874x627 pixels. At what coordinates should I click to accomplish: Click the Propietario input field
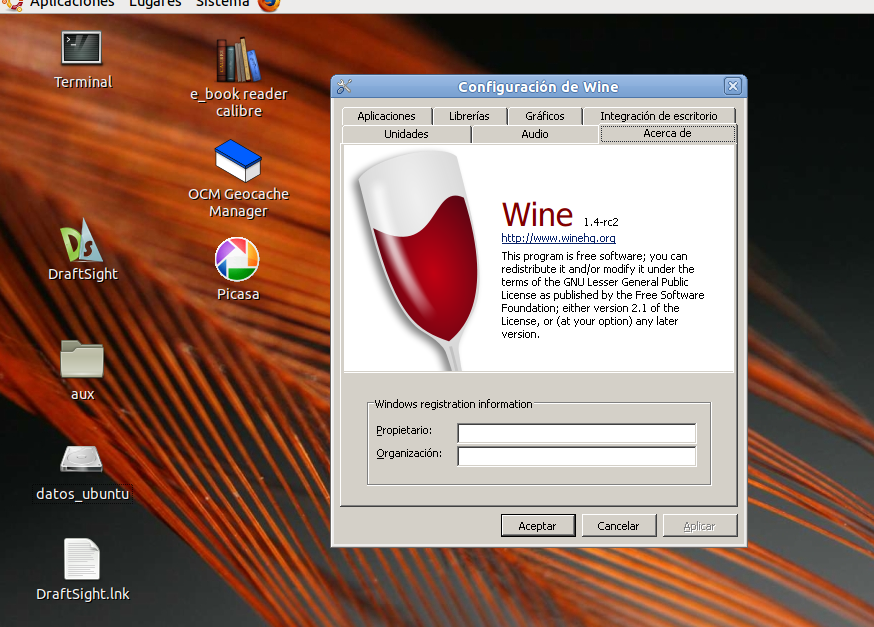576,433
